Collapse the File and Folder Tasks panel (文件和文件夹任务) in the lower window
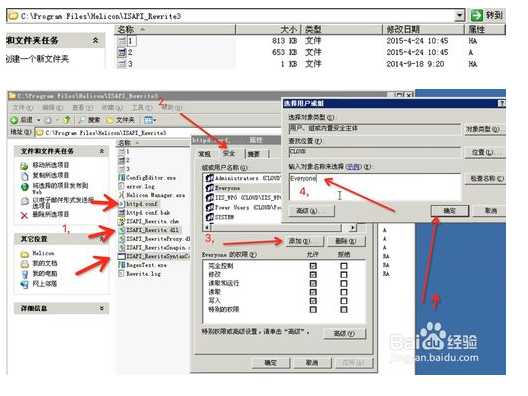 click(x=101, y=151)
